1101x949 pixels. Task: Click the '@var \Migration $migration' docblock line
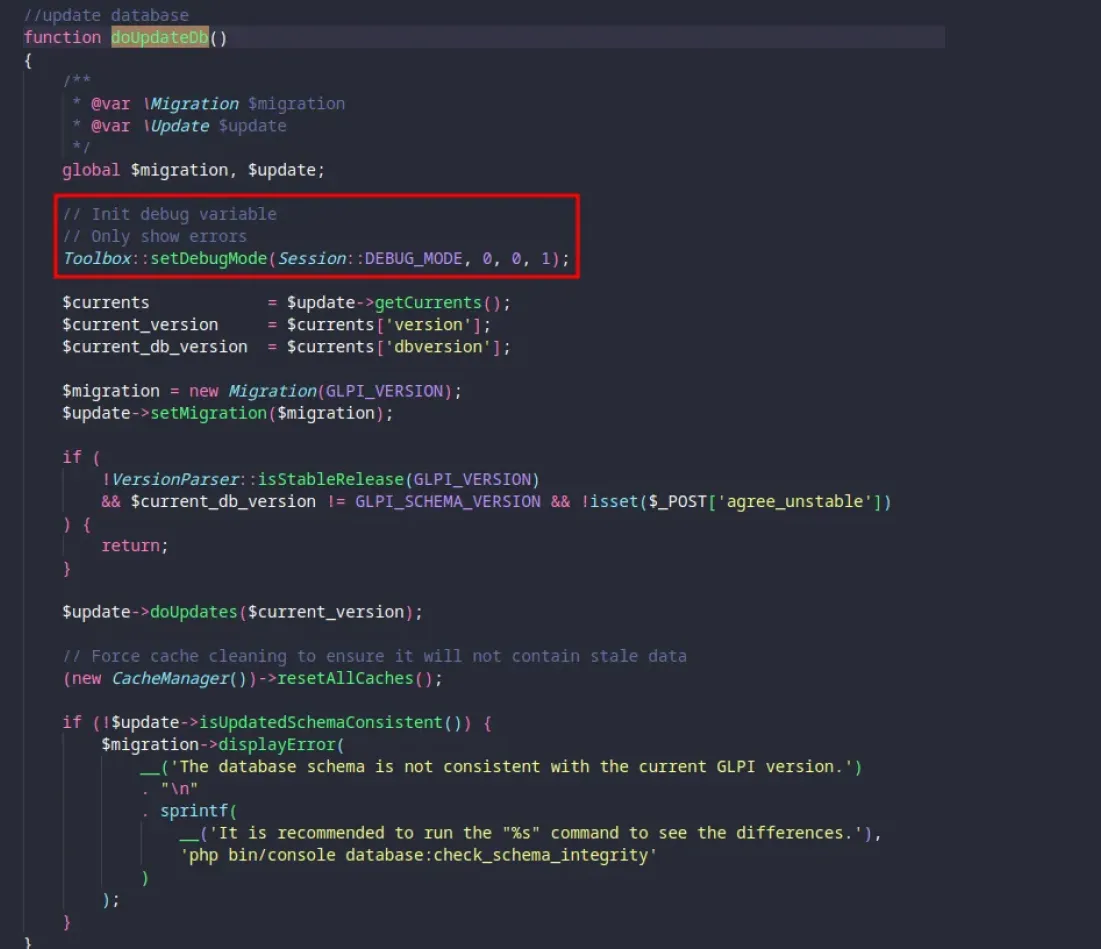pos(218,104)
